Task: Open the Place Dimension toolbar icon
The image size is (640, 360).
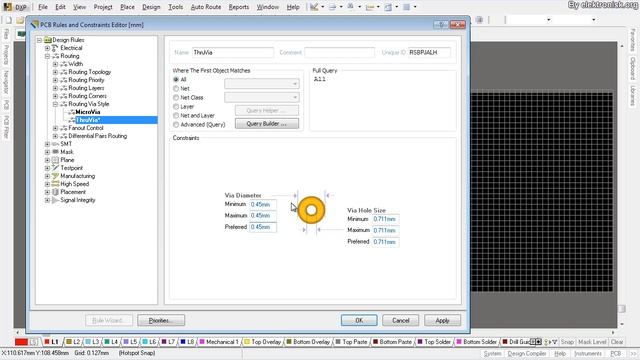Action: 369,7
